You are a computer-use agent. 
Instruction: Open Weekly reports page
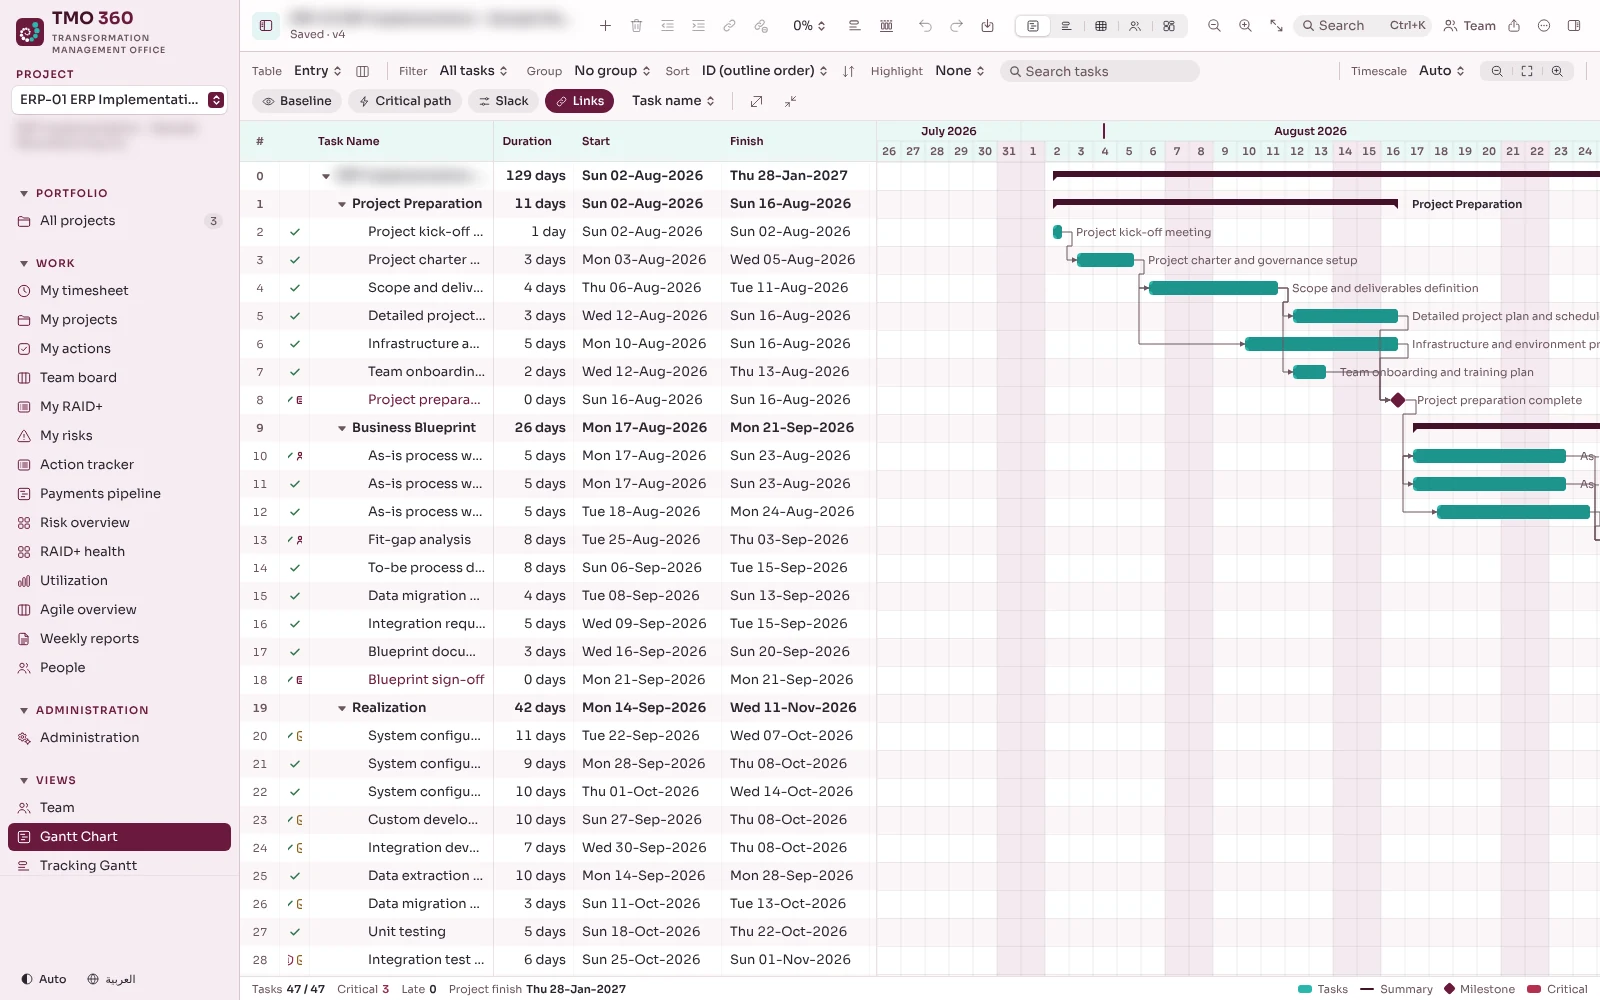pos(119,639)
